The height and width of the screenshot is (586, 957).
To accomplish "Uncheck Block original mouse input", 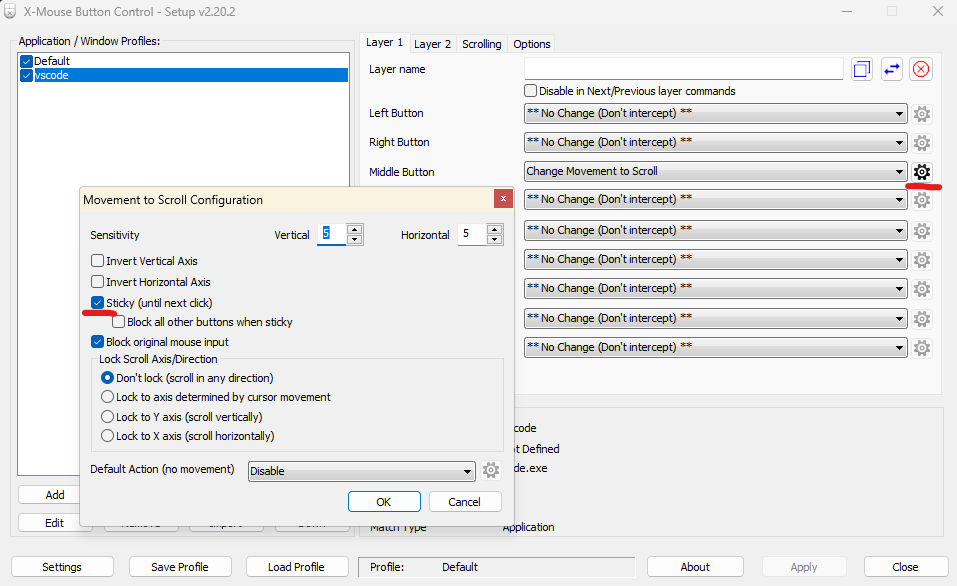I will coord(98,340).
